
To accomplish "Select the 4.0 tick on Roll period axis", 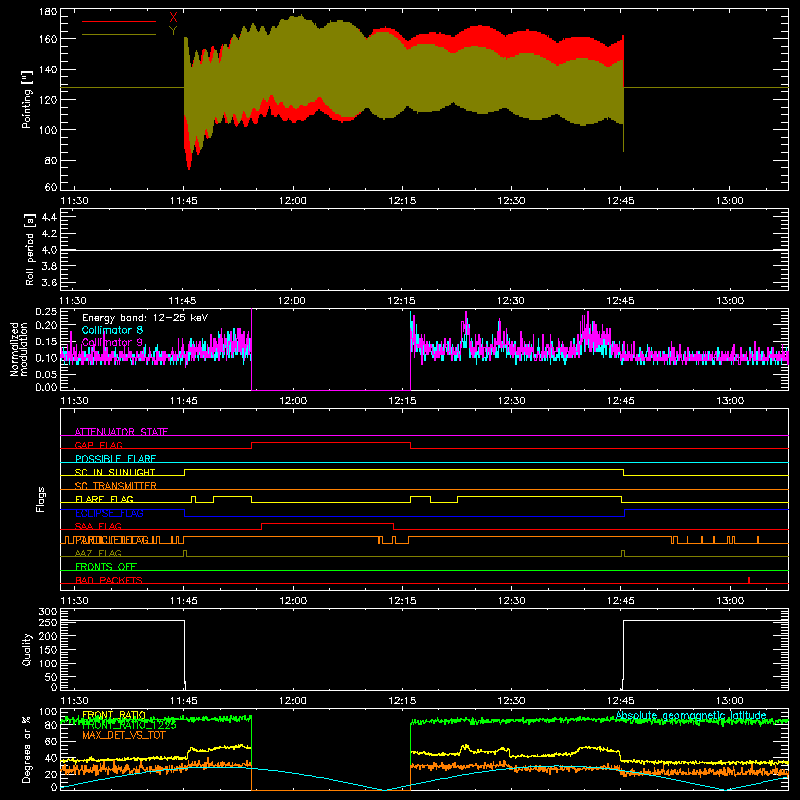I will click(x=49, y=250).
